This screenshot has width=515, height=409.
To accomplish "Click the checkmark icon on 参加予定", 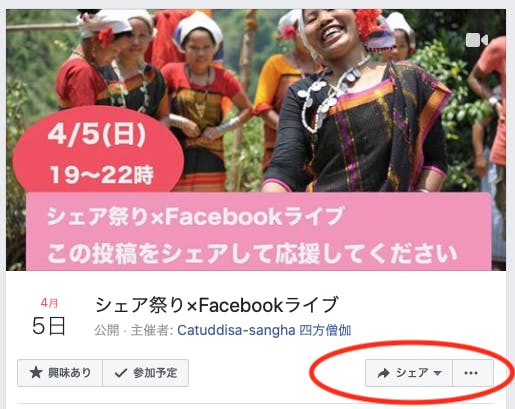I will click(121, 373).
